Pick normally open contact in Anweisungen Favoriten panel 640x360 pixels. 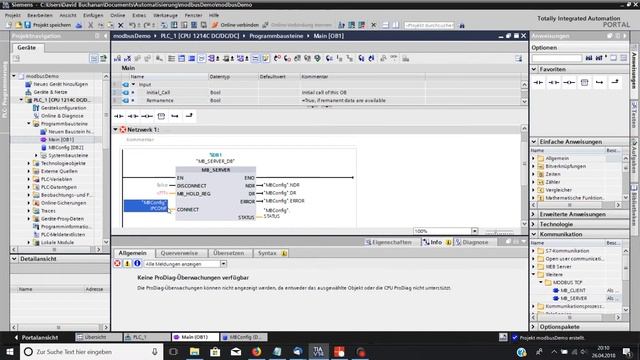538,82
